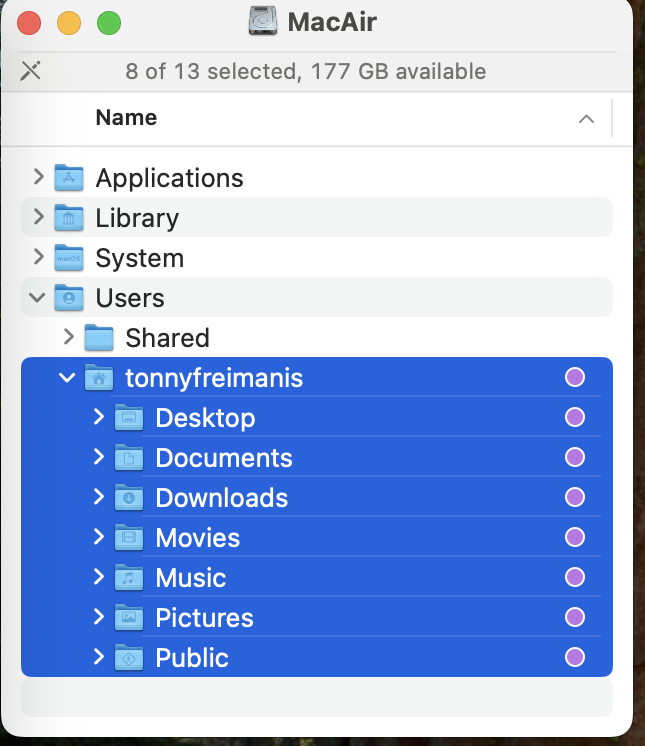
Task: Click the purple tag dot on Documents
Action: tap(575, 457)
